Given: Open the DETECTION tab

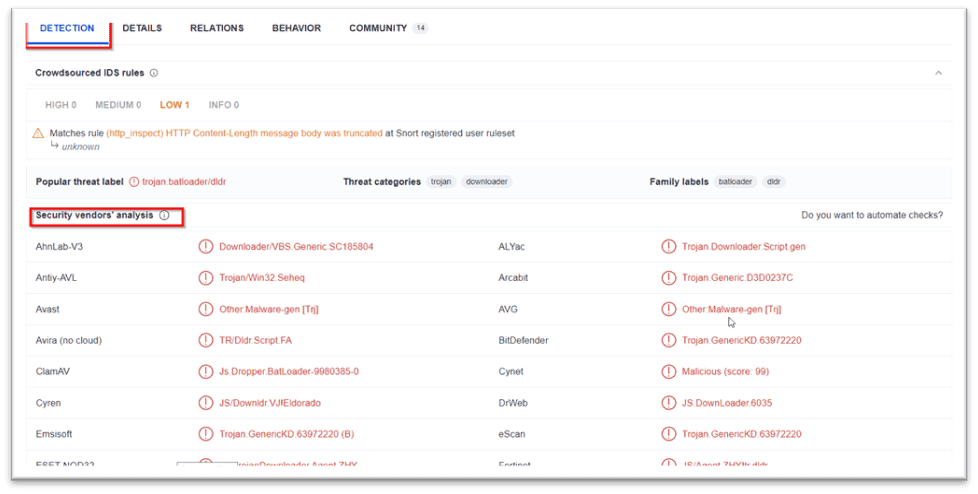Looking at the screenshot, I should click(x=67, y=28).
